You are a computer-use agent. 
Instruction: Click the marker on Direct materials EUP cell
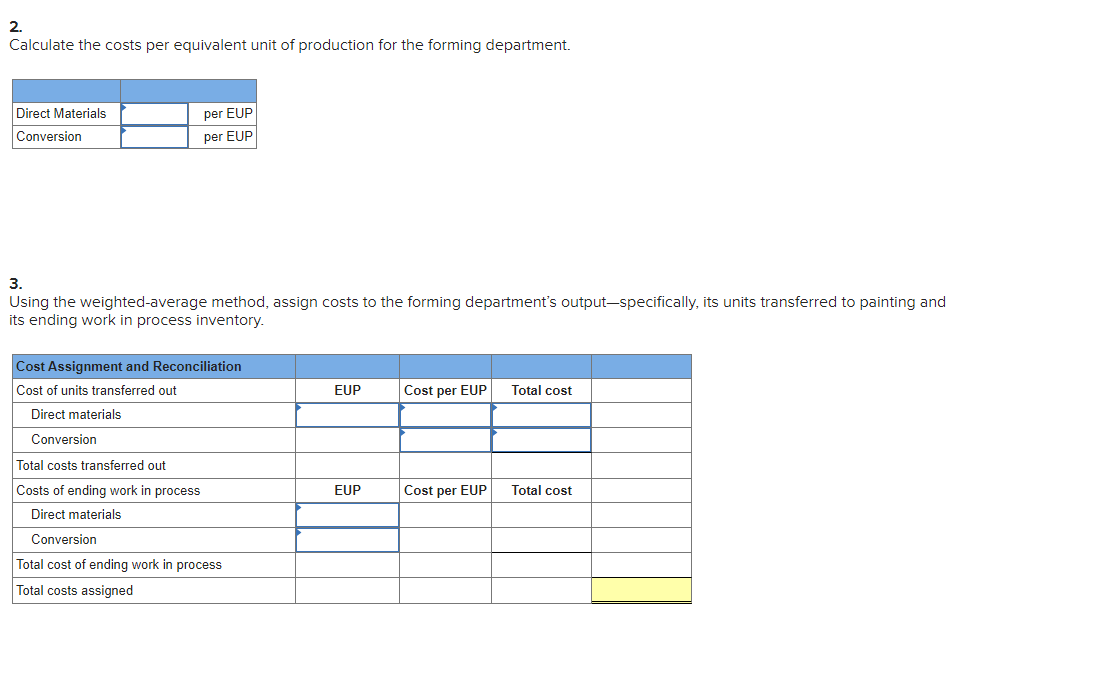click(298, 405)
